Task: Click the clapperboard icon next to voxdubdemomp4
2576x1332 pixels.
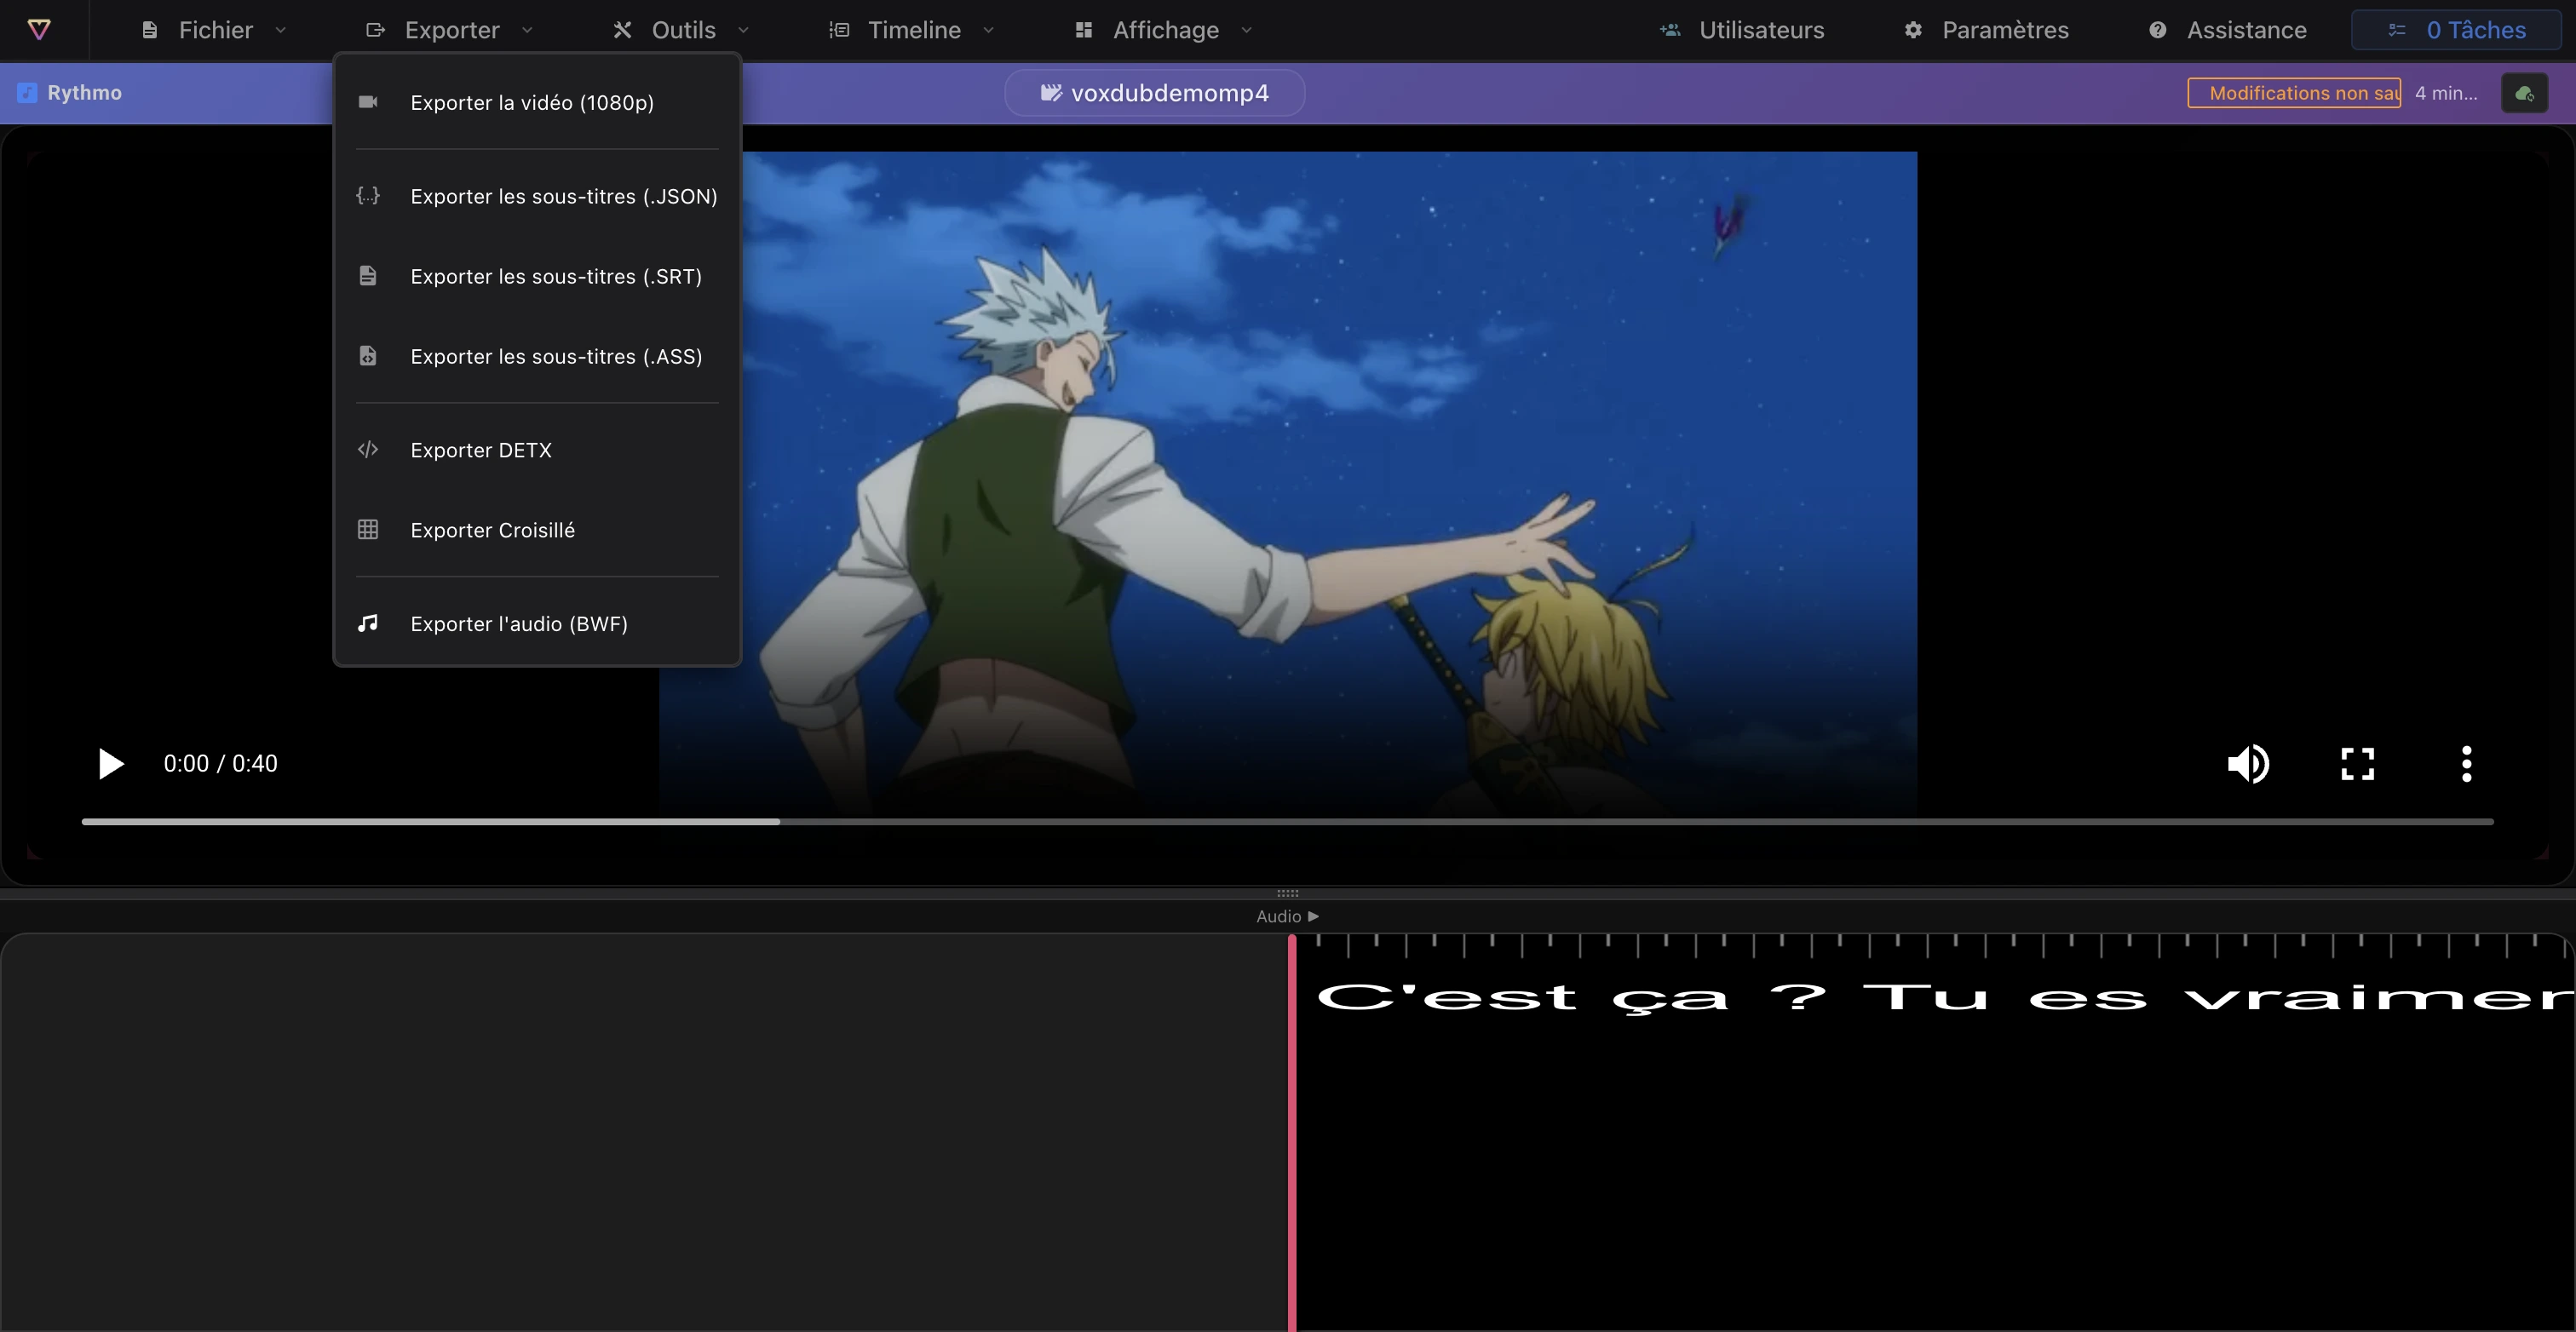Action: tap(1051, 92)
